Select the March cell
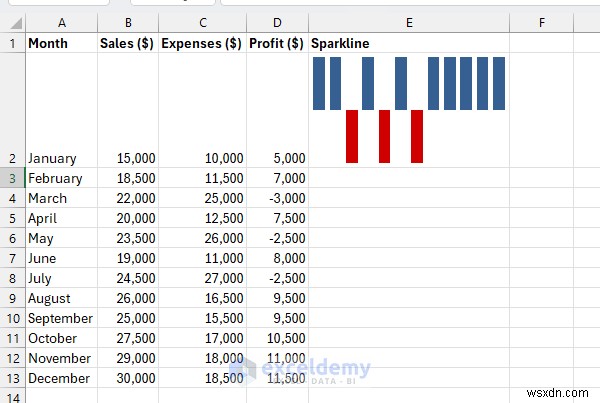The height and width of the screenshot is (403, 600). pyautogui.click(x=62, y=198)
